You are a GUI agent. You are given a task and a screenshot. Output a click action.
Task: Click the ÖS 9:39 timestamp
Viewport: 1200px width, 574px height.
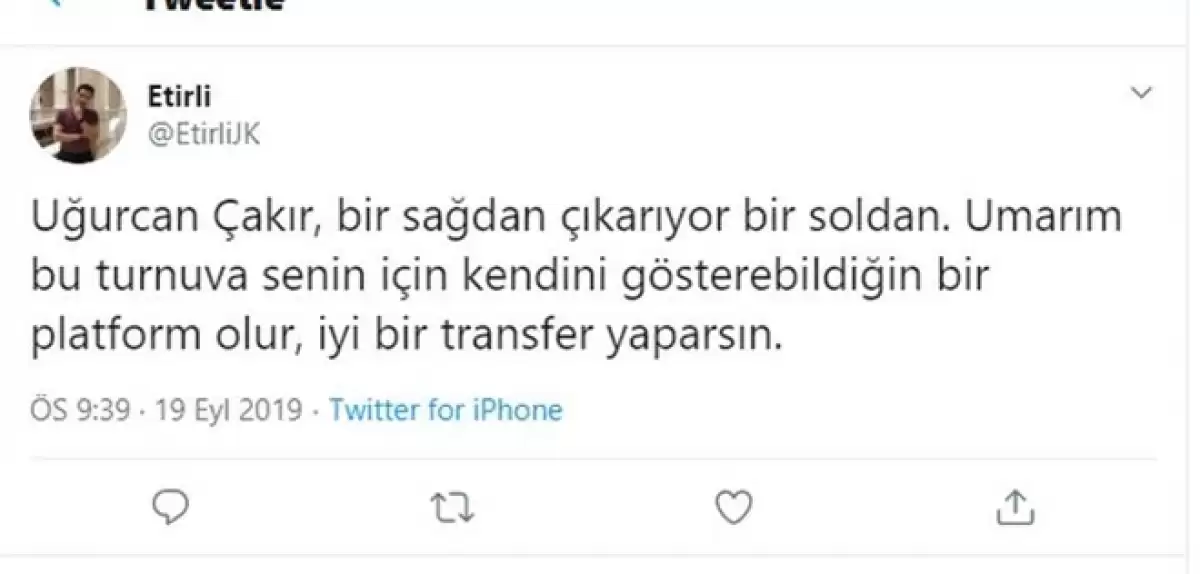[80, 410]
